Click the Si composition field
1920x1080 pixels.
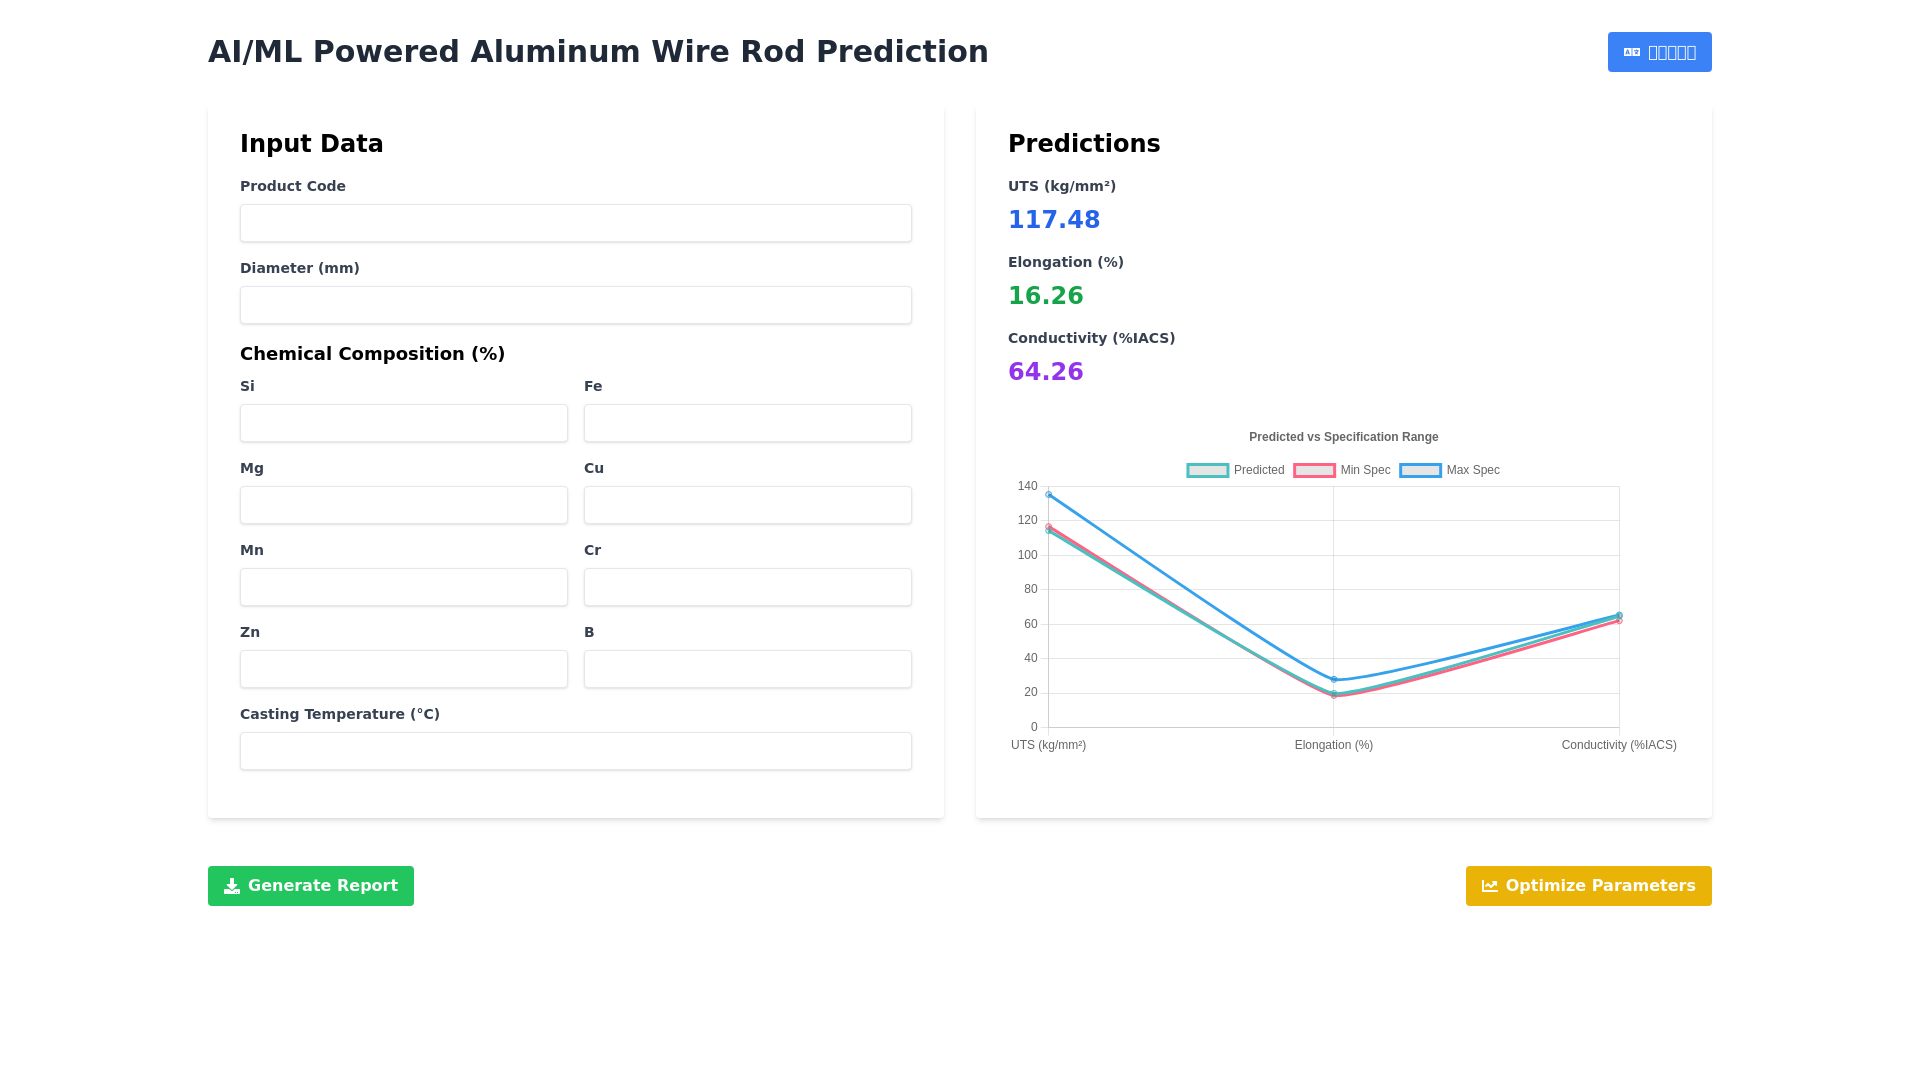pos(404,423)
